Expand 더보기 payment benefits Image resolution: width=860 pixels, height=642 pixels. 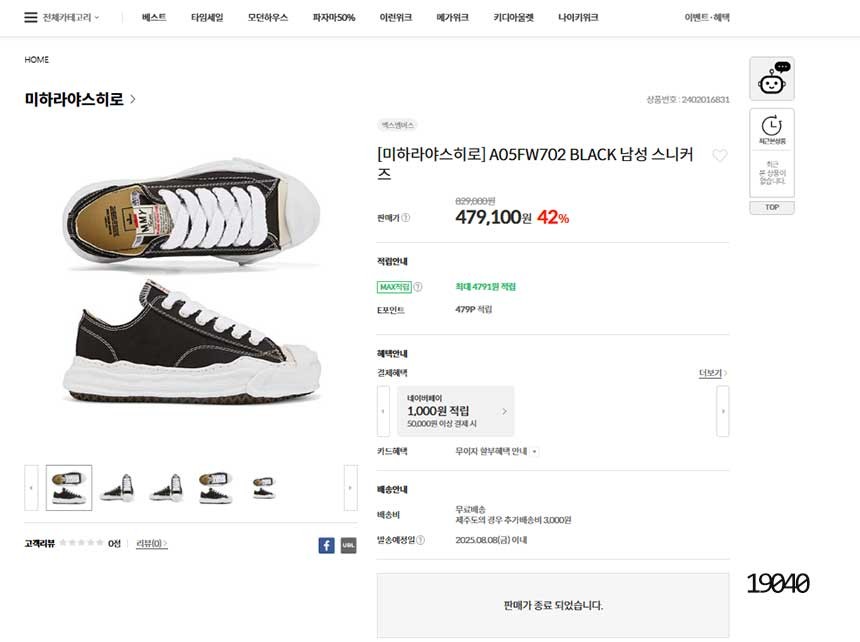click(x=712, y=373)
